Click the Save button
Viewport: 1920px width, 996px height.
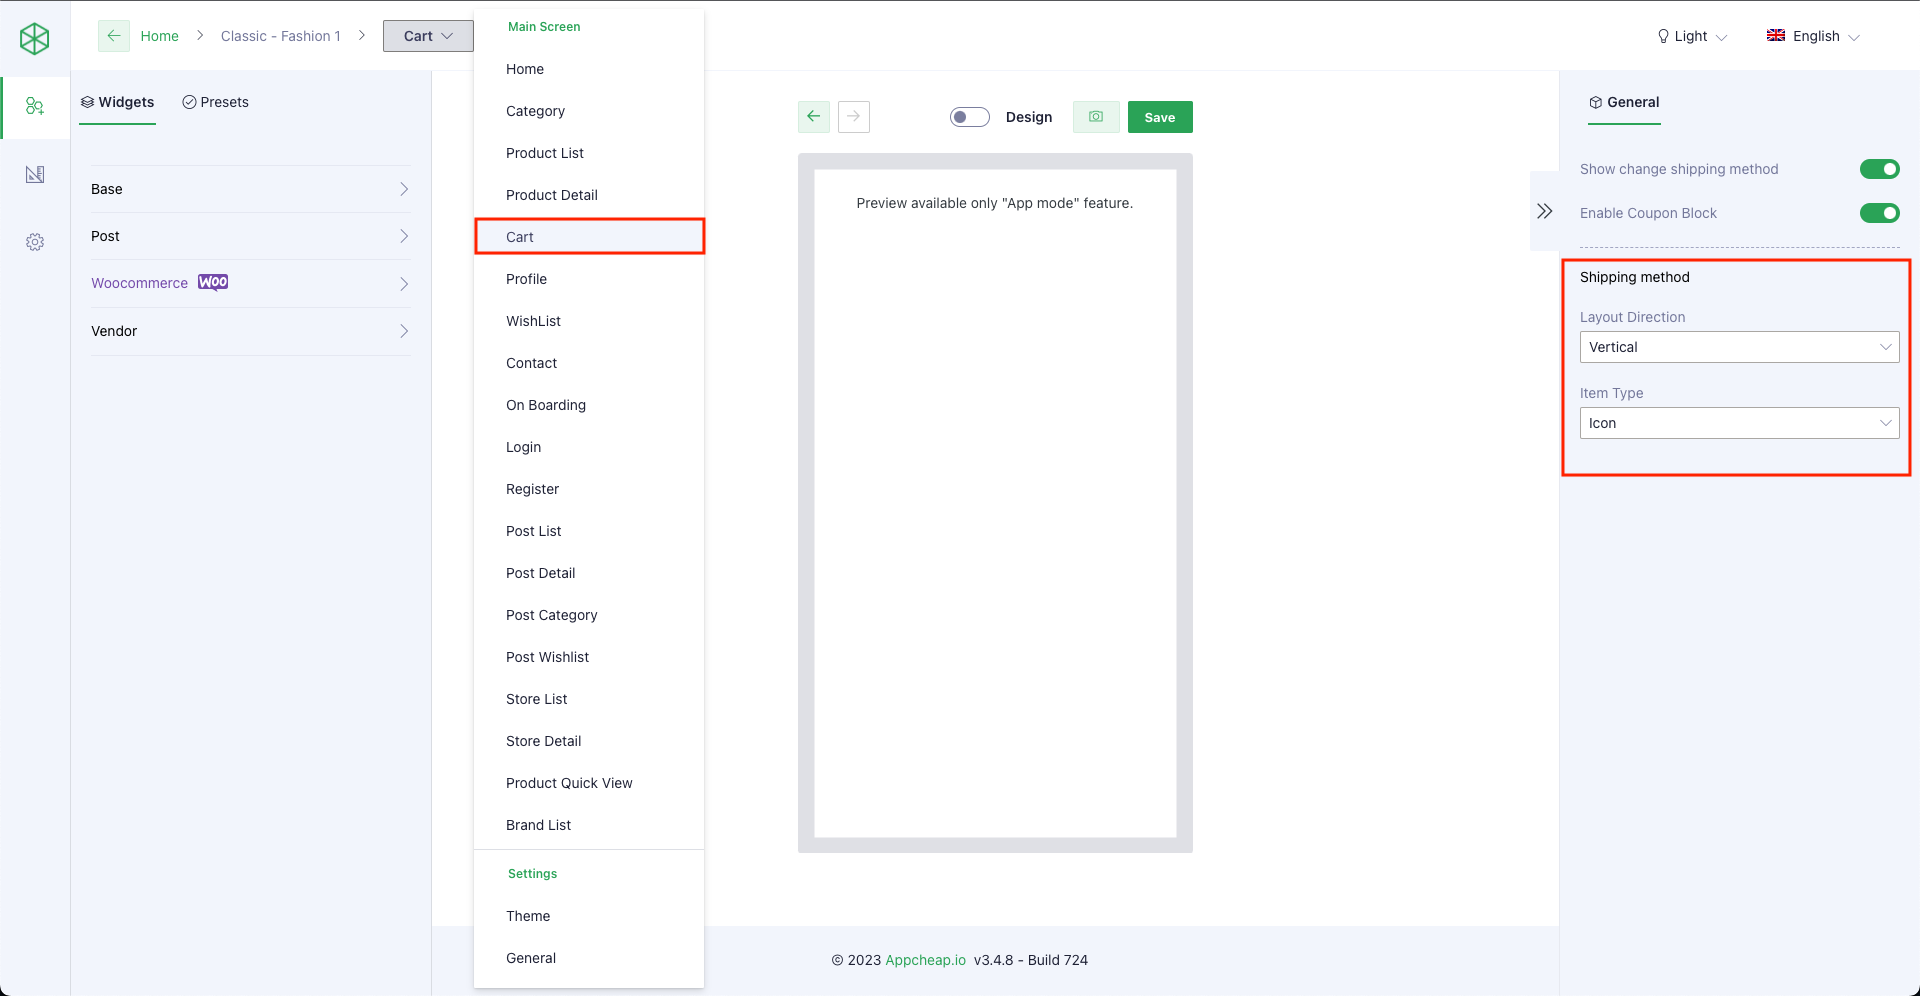1159,117
